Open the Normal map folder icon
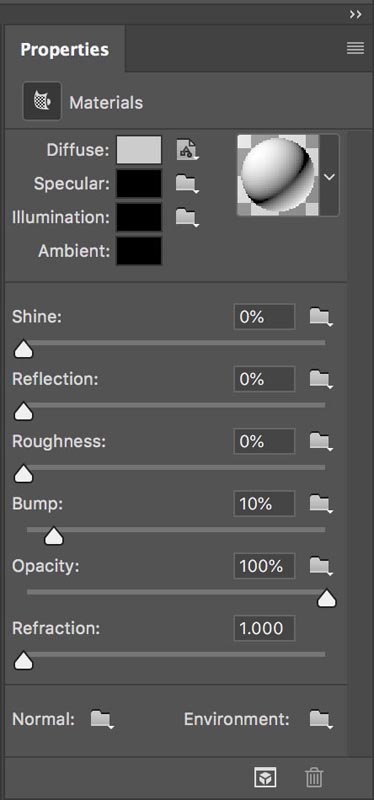374x800 pixels. click(102, 719)
